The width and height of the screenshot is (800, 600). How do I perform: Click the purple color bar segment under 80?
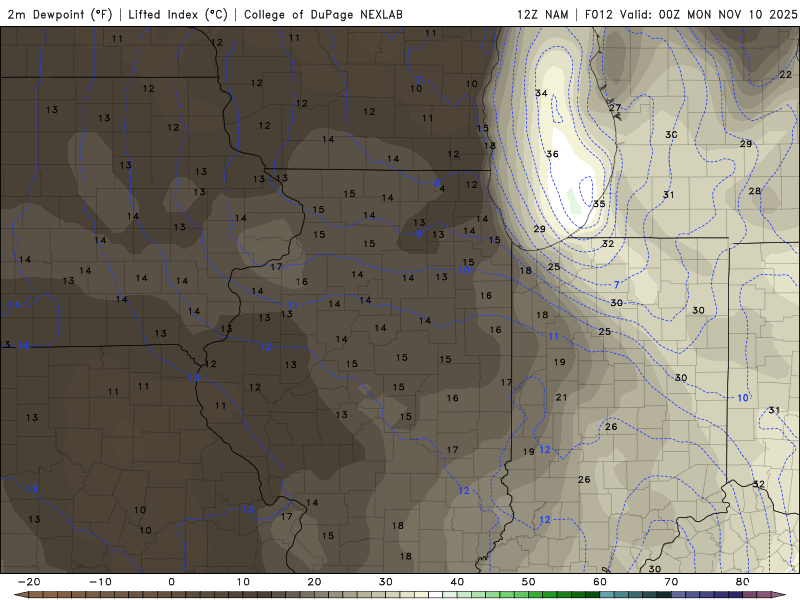[750, 595]
